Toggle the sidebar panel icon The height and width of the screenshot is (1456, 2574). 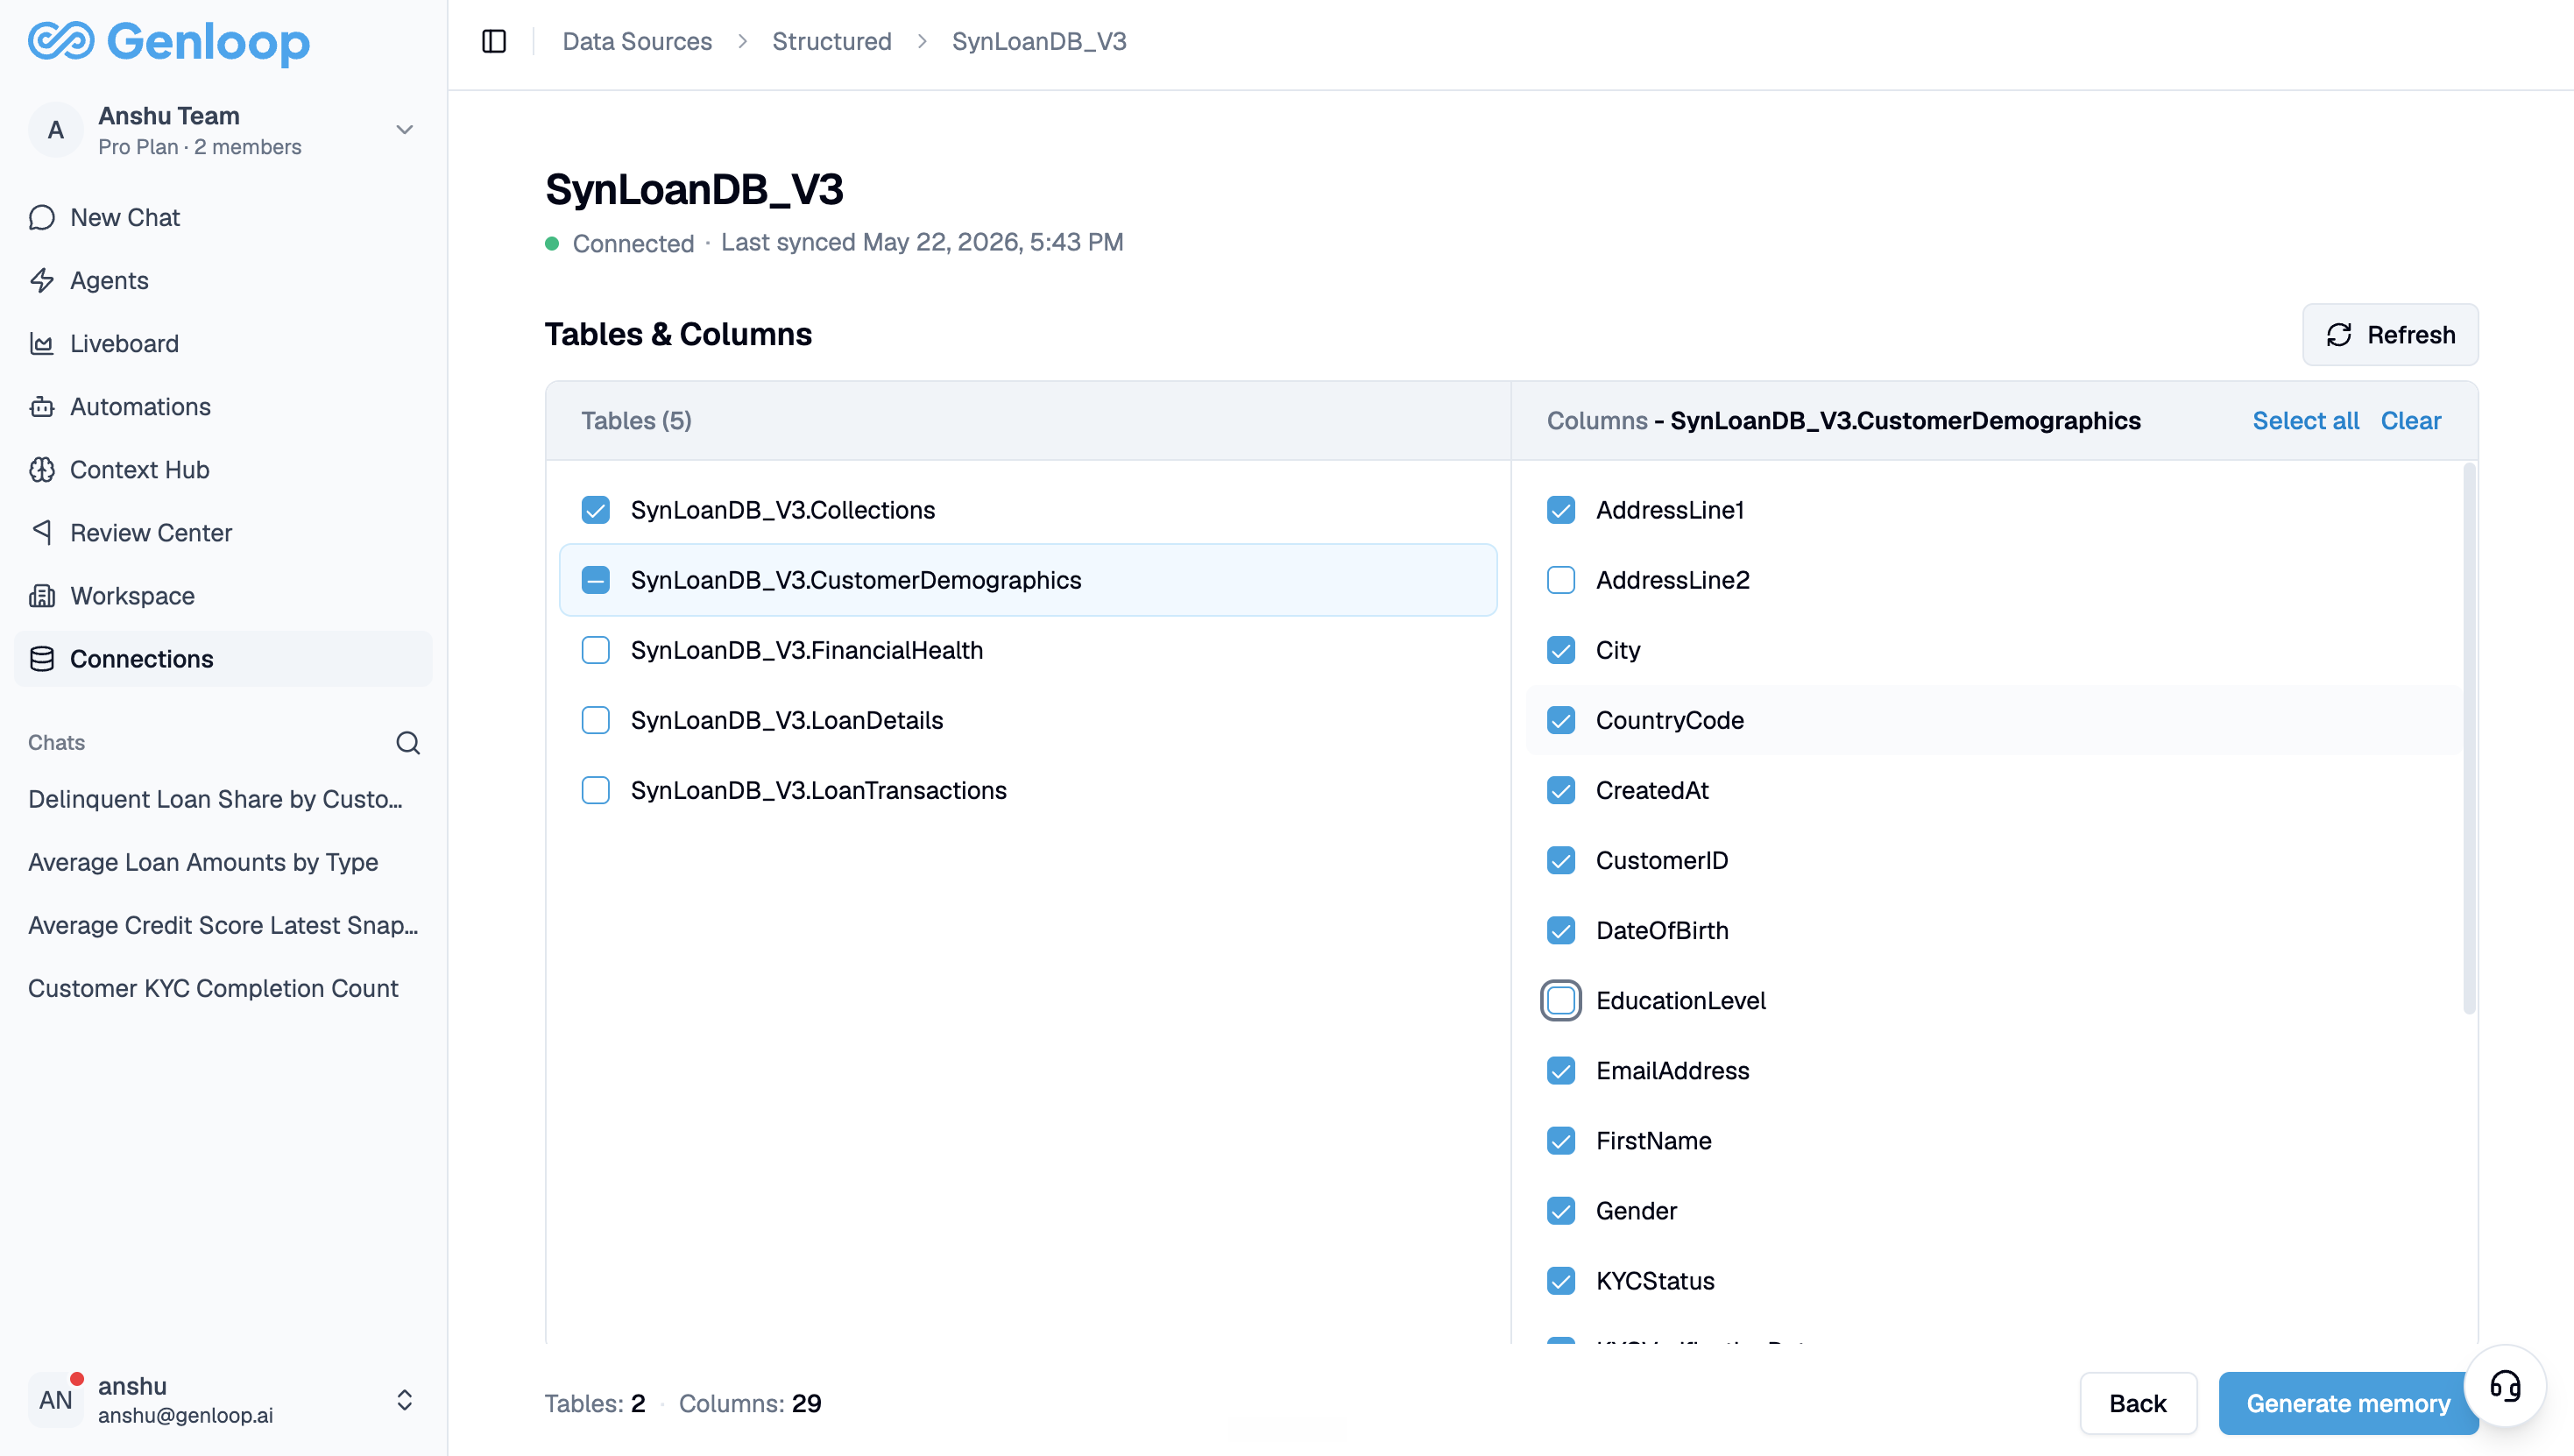coord(494,41)
